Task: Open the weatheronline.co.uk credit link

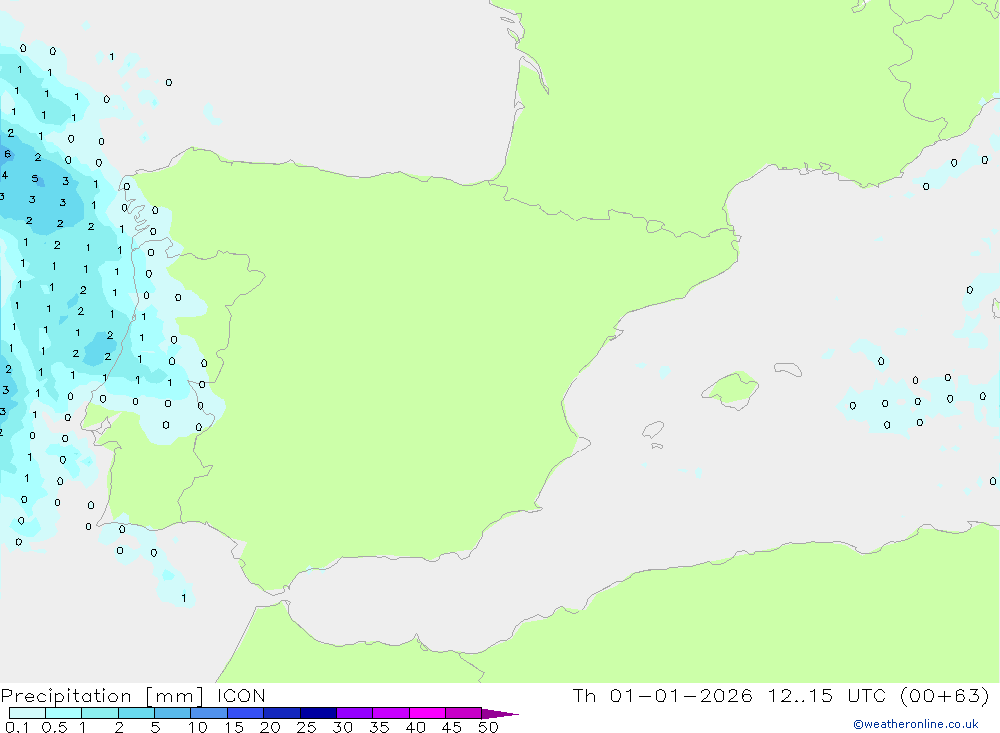Action: point(916,724)
